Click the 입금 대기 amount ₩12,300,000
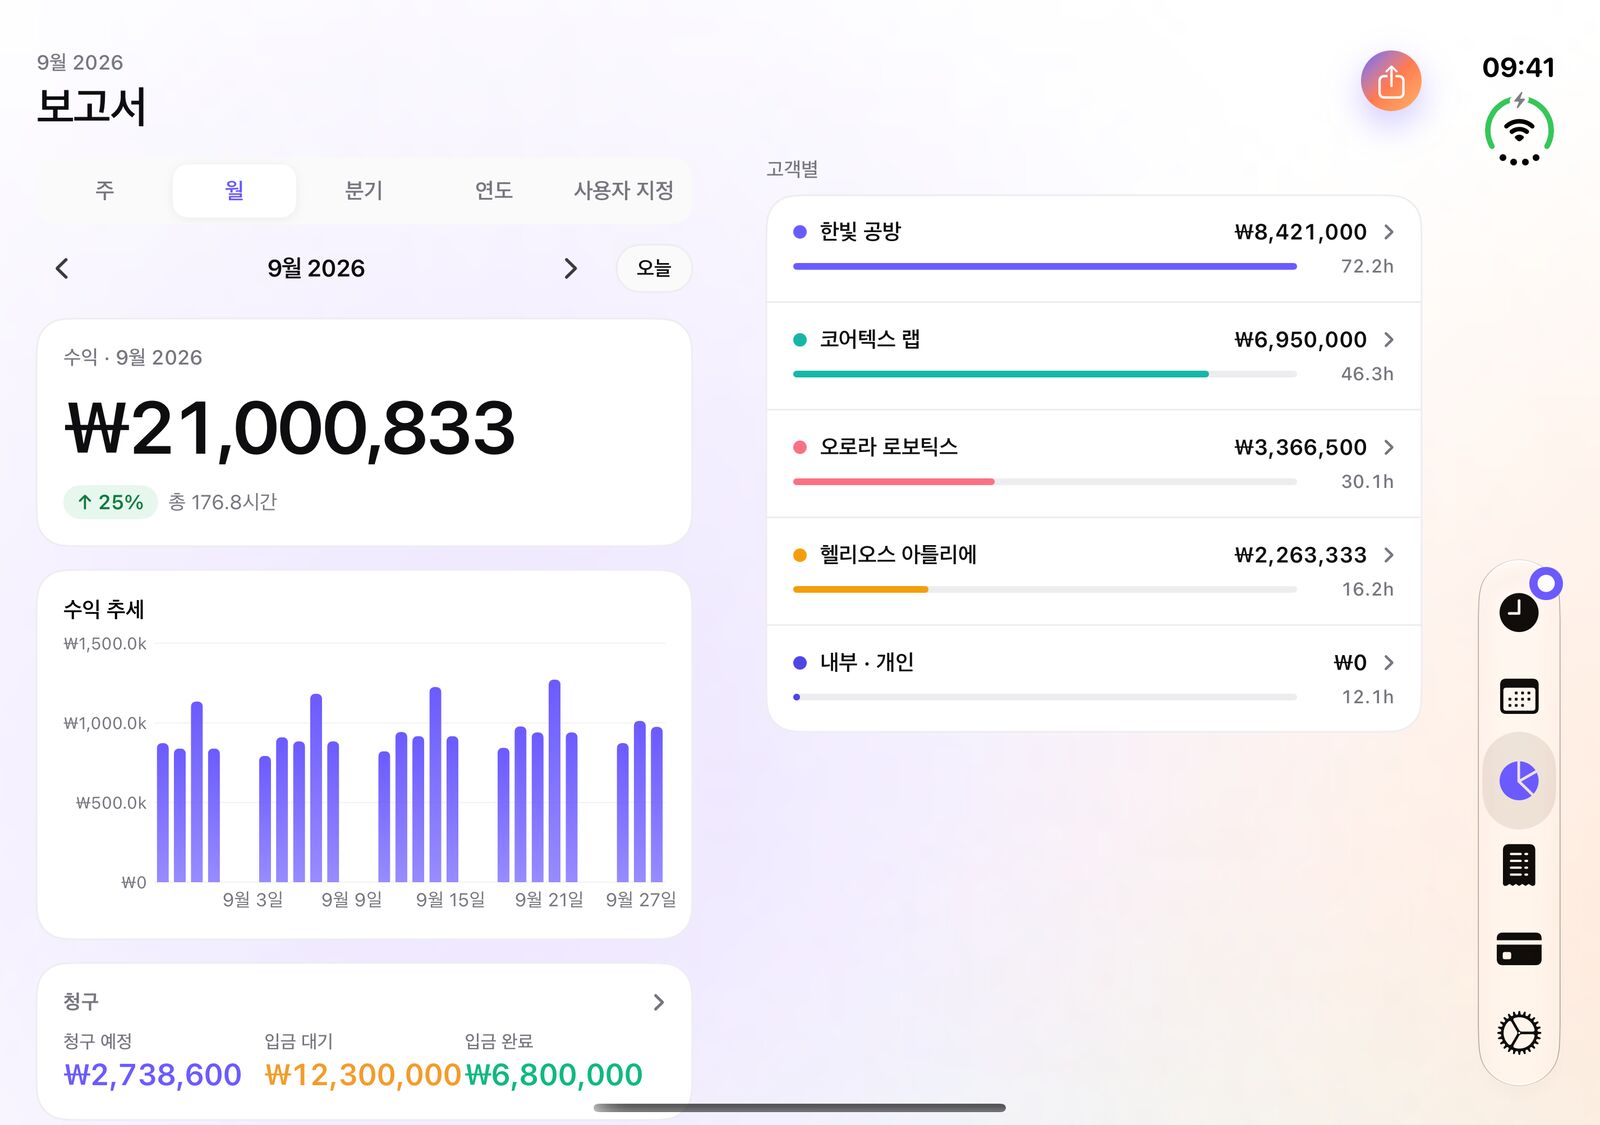This screenshot has width=1600, height=1125. pos(363,1075)
